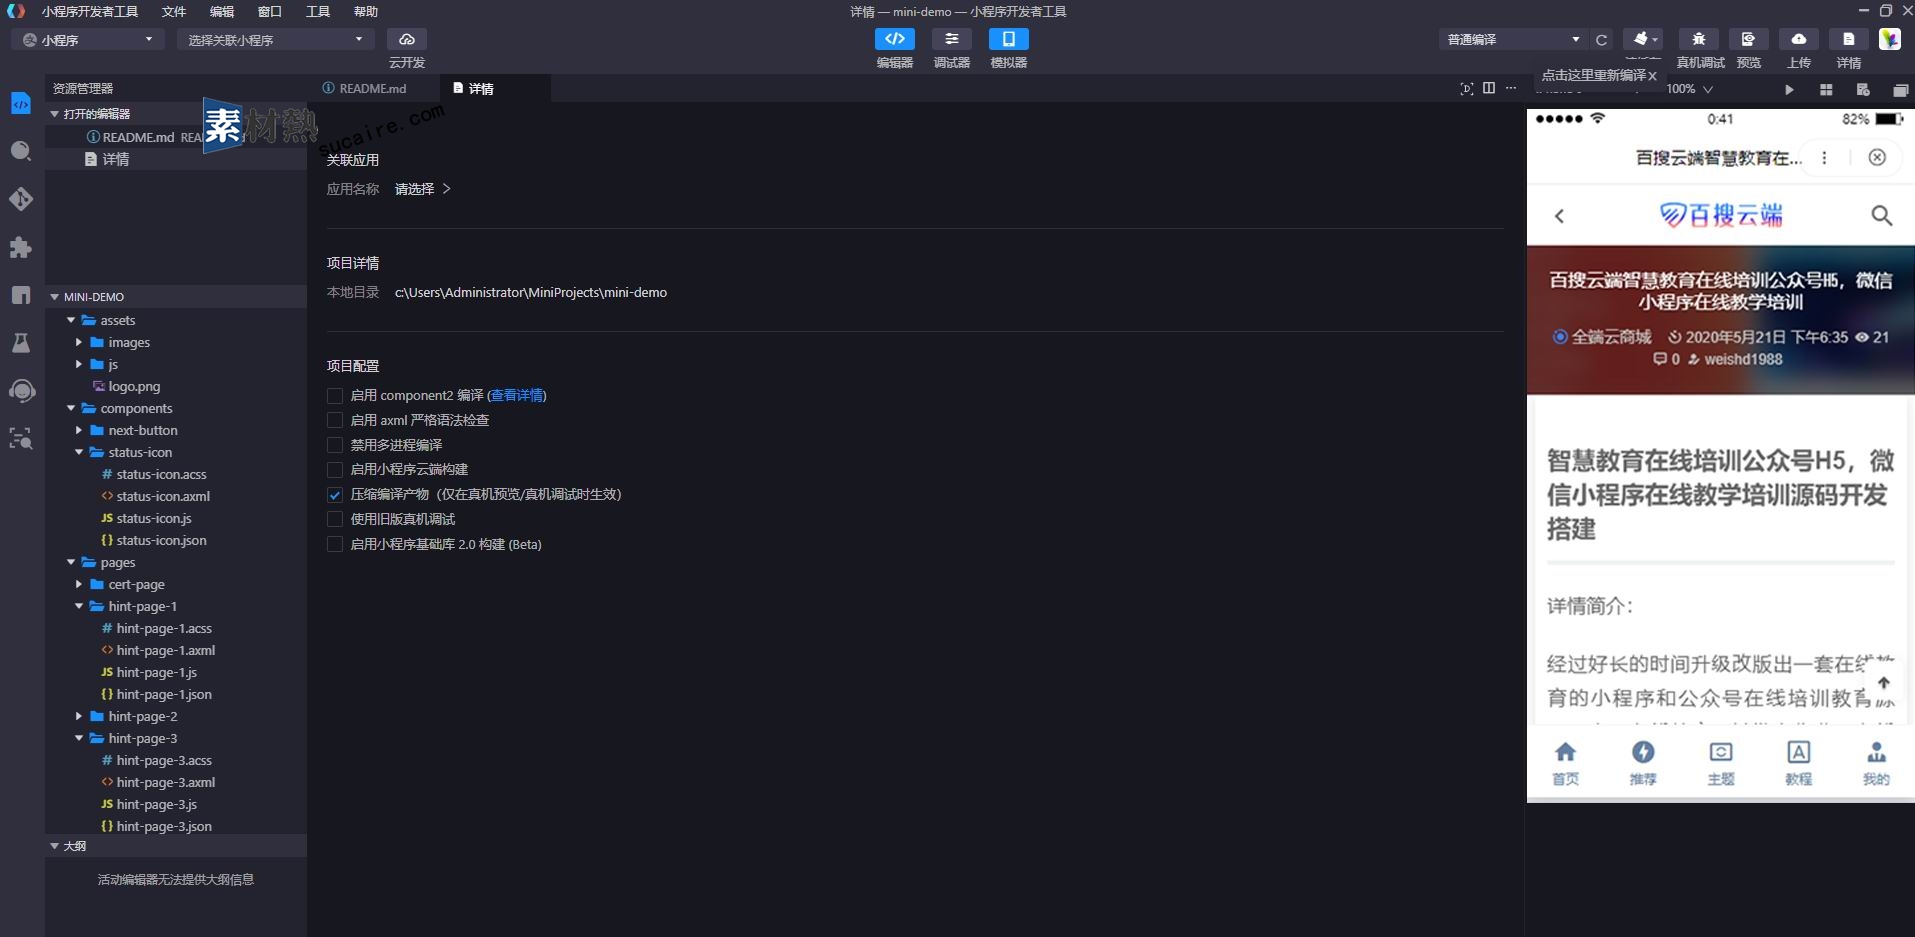Enable axml 严格语法检查 checkbox
The image size is (1915, 937).
tap(335, 420)
